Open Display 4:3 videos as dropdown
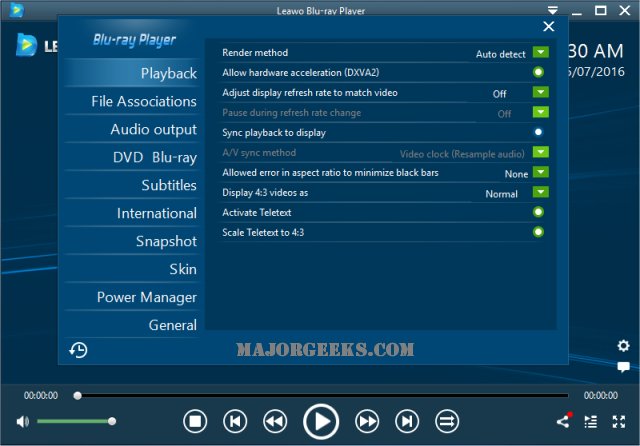This screenshot has width=640, height=446. [540, 192]
